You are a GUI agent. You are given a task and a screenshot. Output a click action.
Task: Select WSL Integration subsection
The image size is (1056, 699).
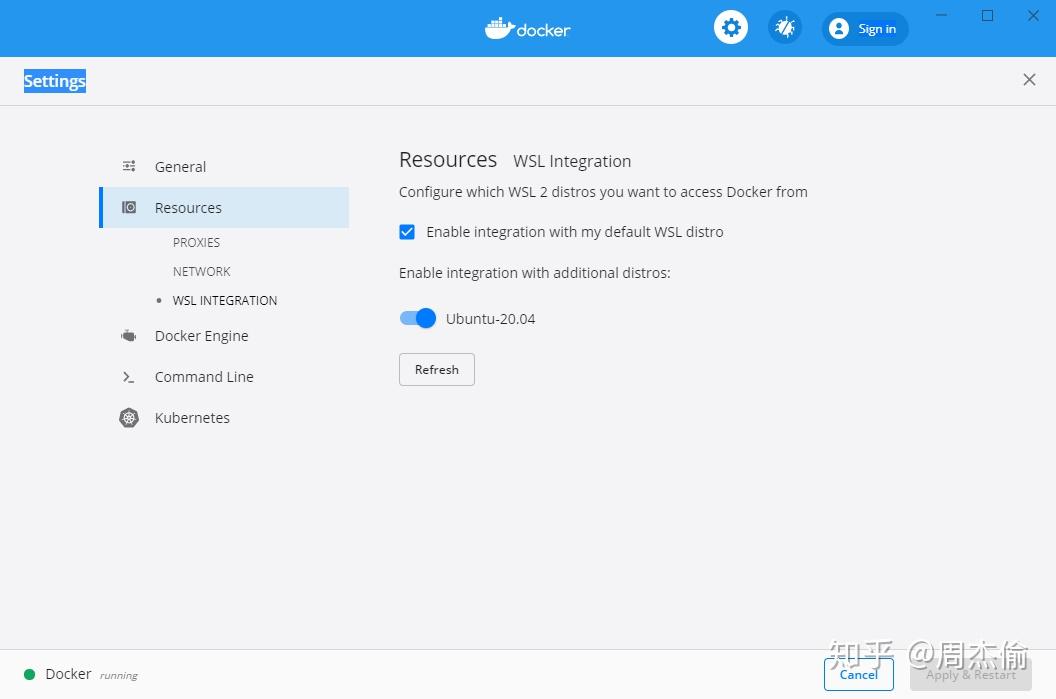(225, 300)
